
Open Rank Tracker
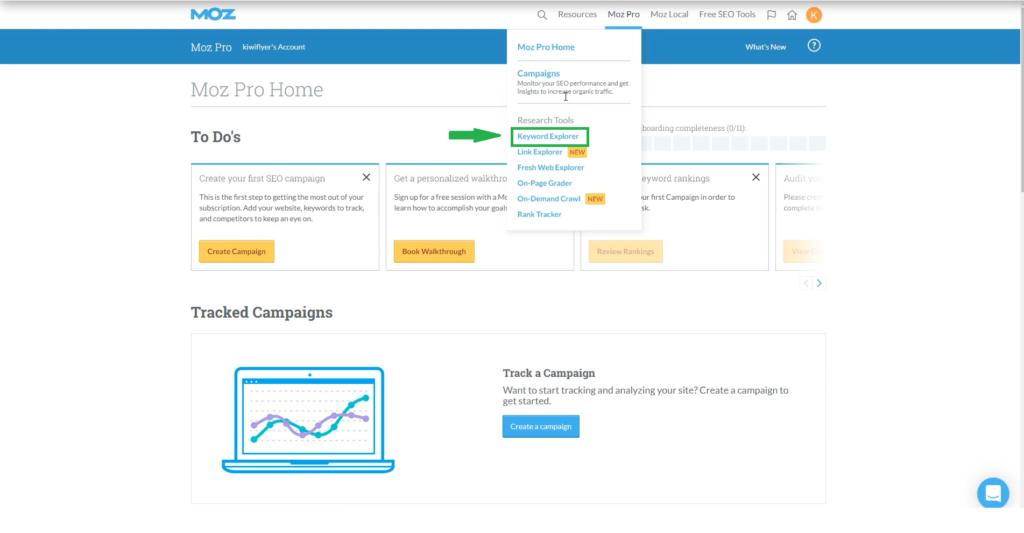pyautogui.click(x=539, y=214)
